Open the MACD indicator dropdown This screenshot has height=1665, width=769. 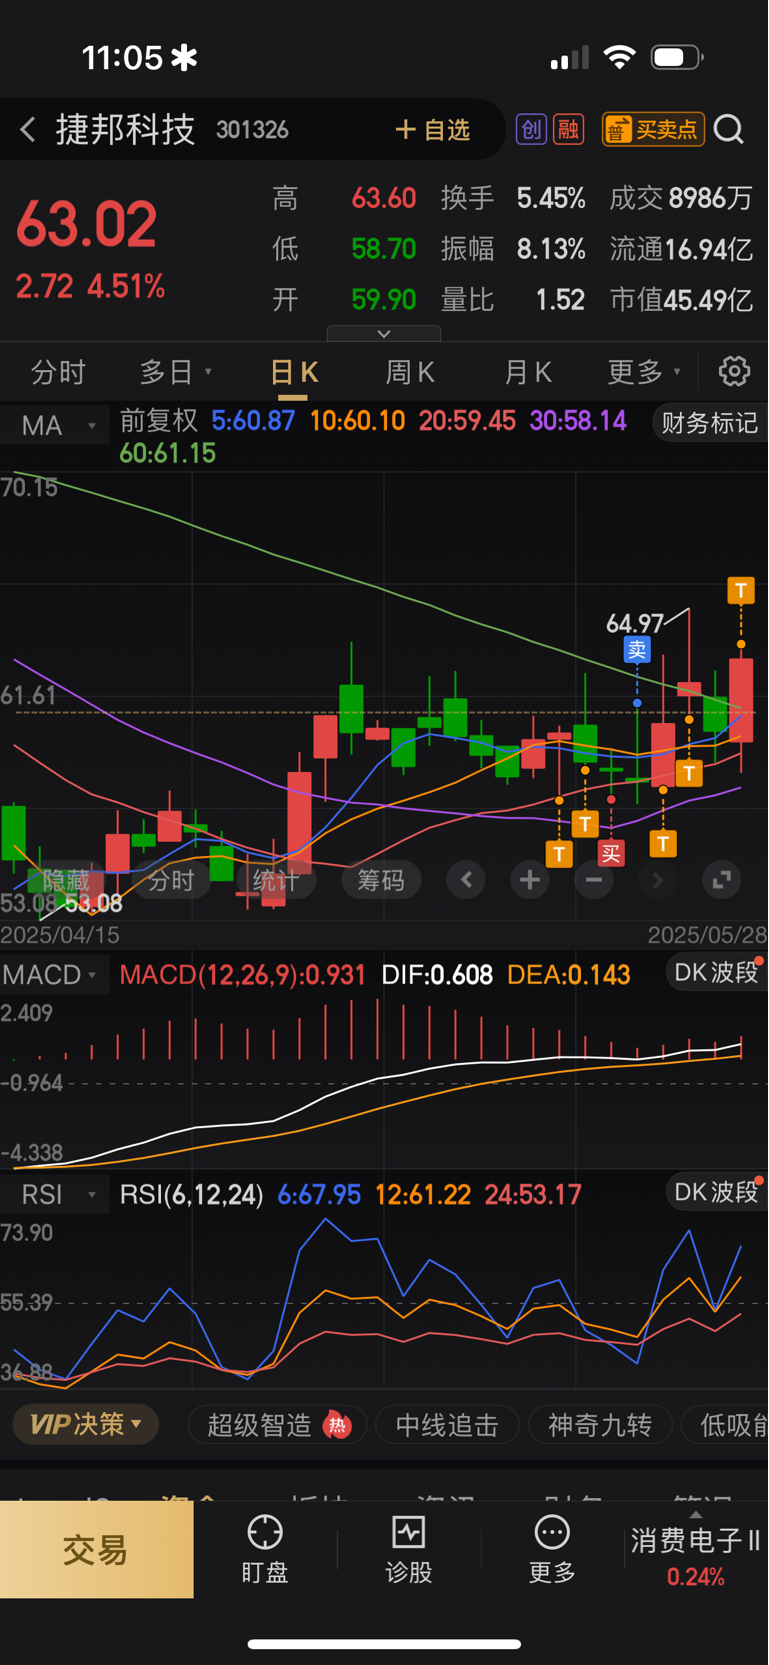click(x=54, y=974)
